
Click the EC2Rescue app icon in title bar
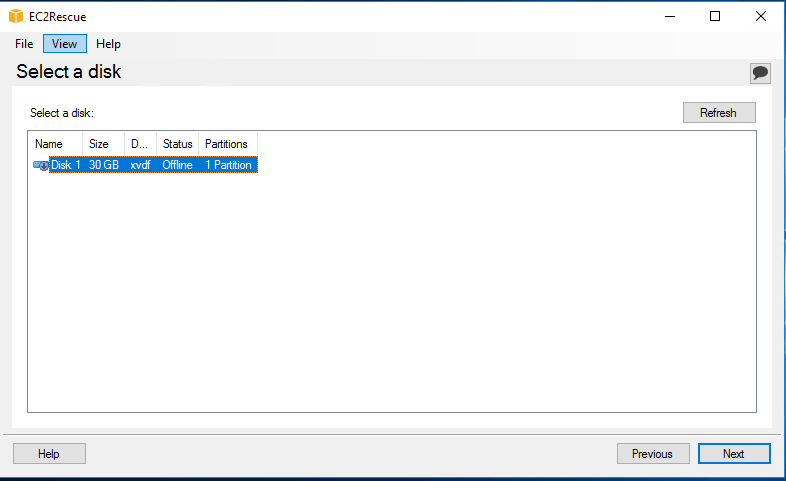coord(16,17)
